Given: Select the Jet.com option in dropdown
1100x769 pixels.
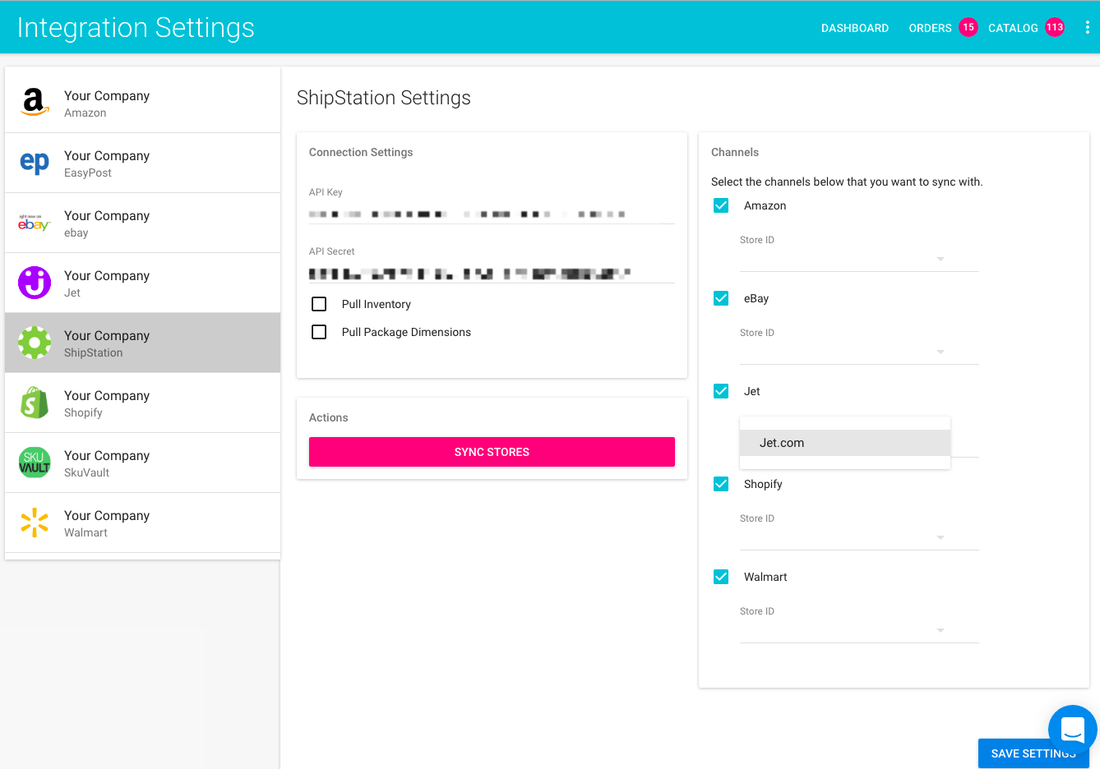Looking at the screenshot, I should [x=845, y=443].
